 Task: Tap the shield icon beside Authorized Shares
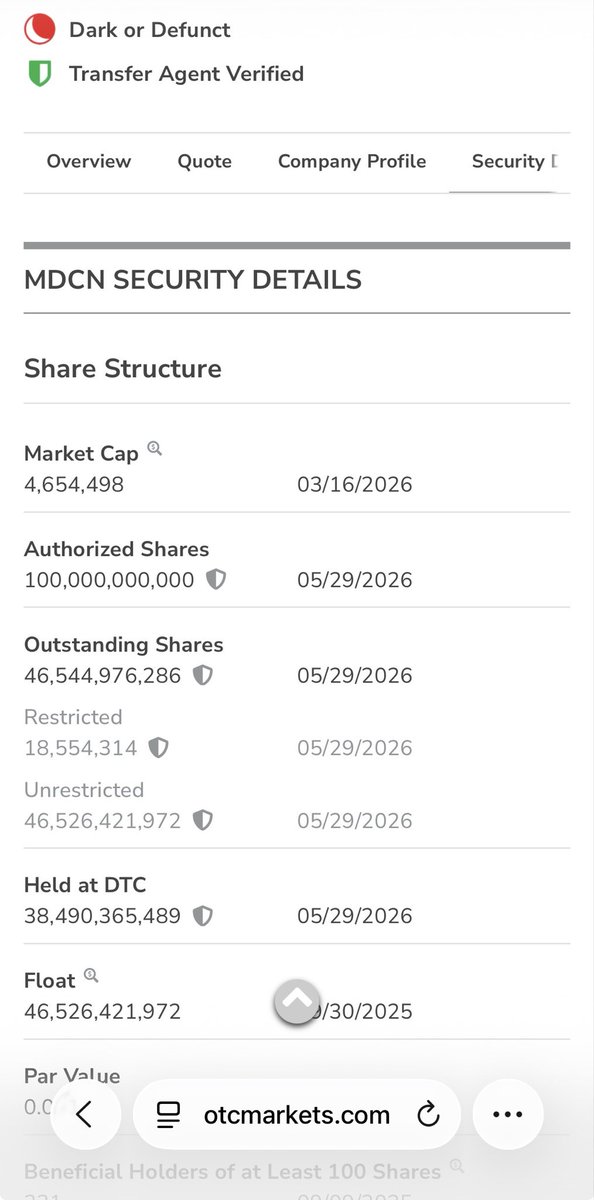216,580
